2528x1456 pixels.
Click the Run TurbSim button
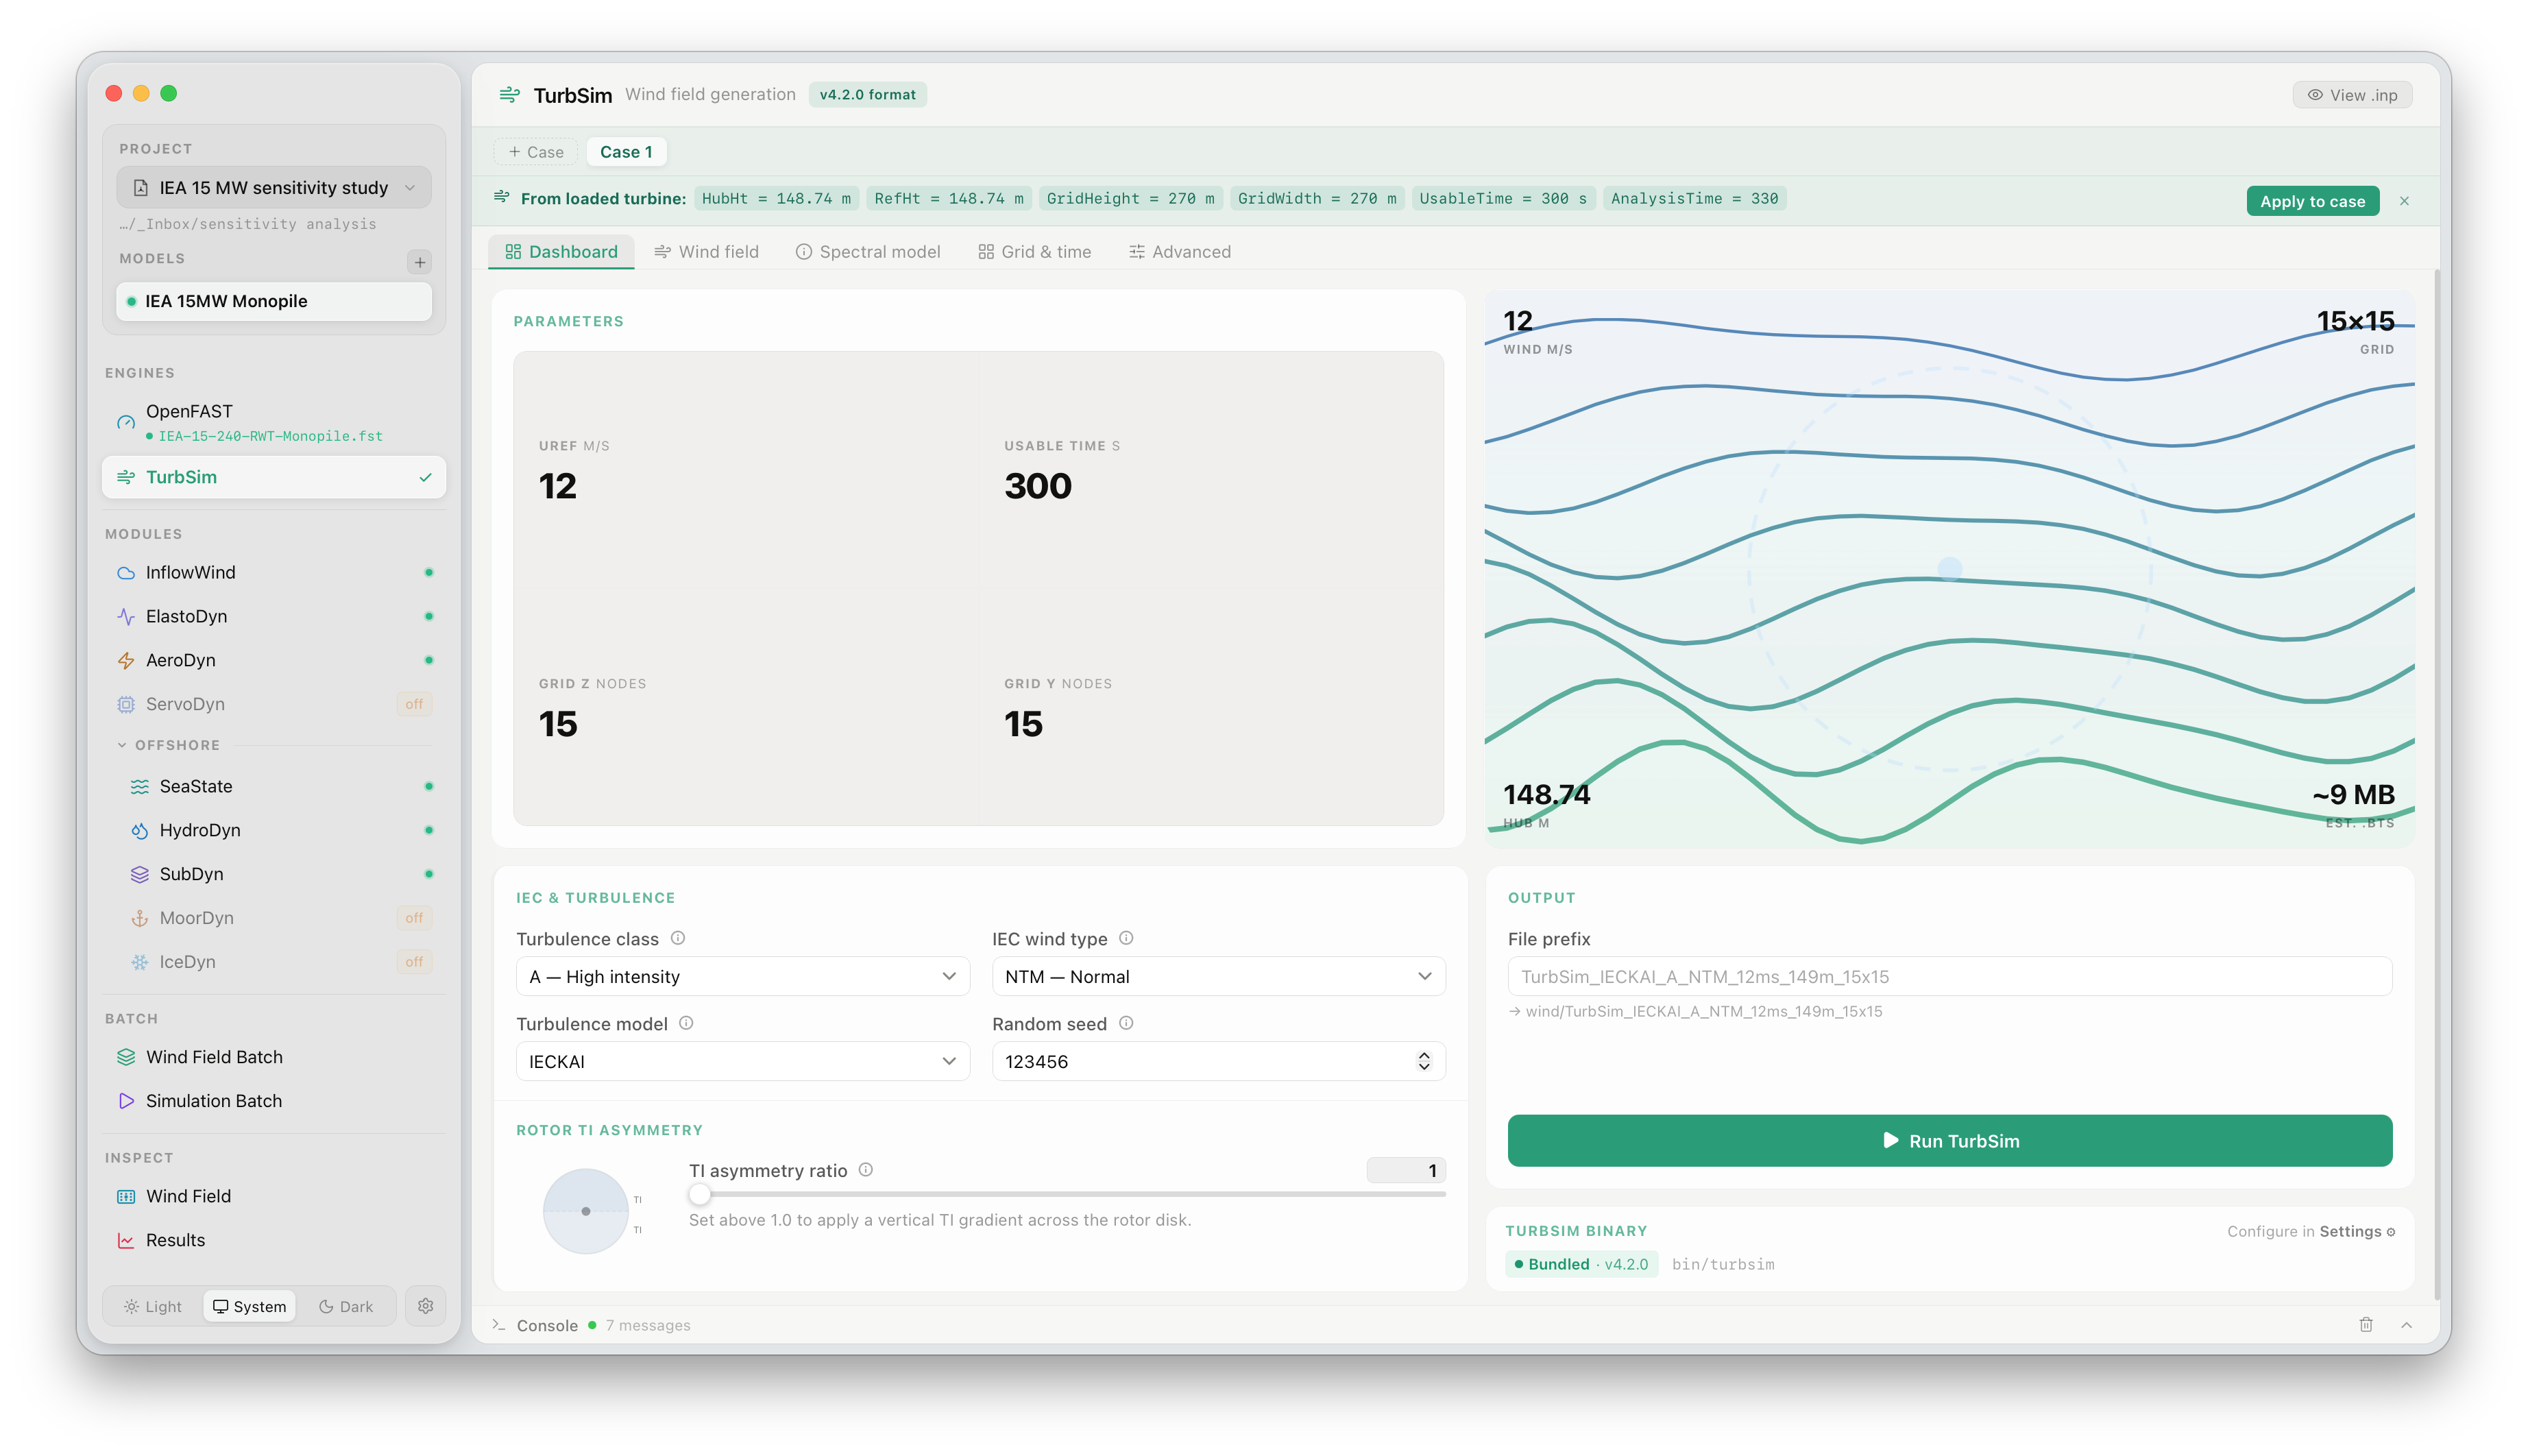pos(1950,1141)
